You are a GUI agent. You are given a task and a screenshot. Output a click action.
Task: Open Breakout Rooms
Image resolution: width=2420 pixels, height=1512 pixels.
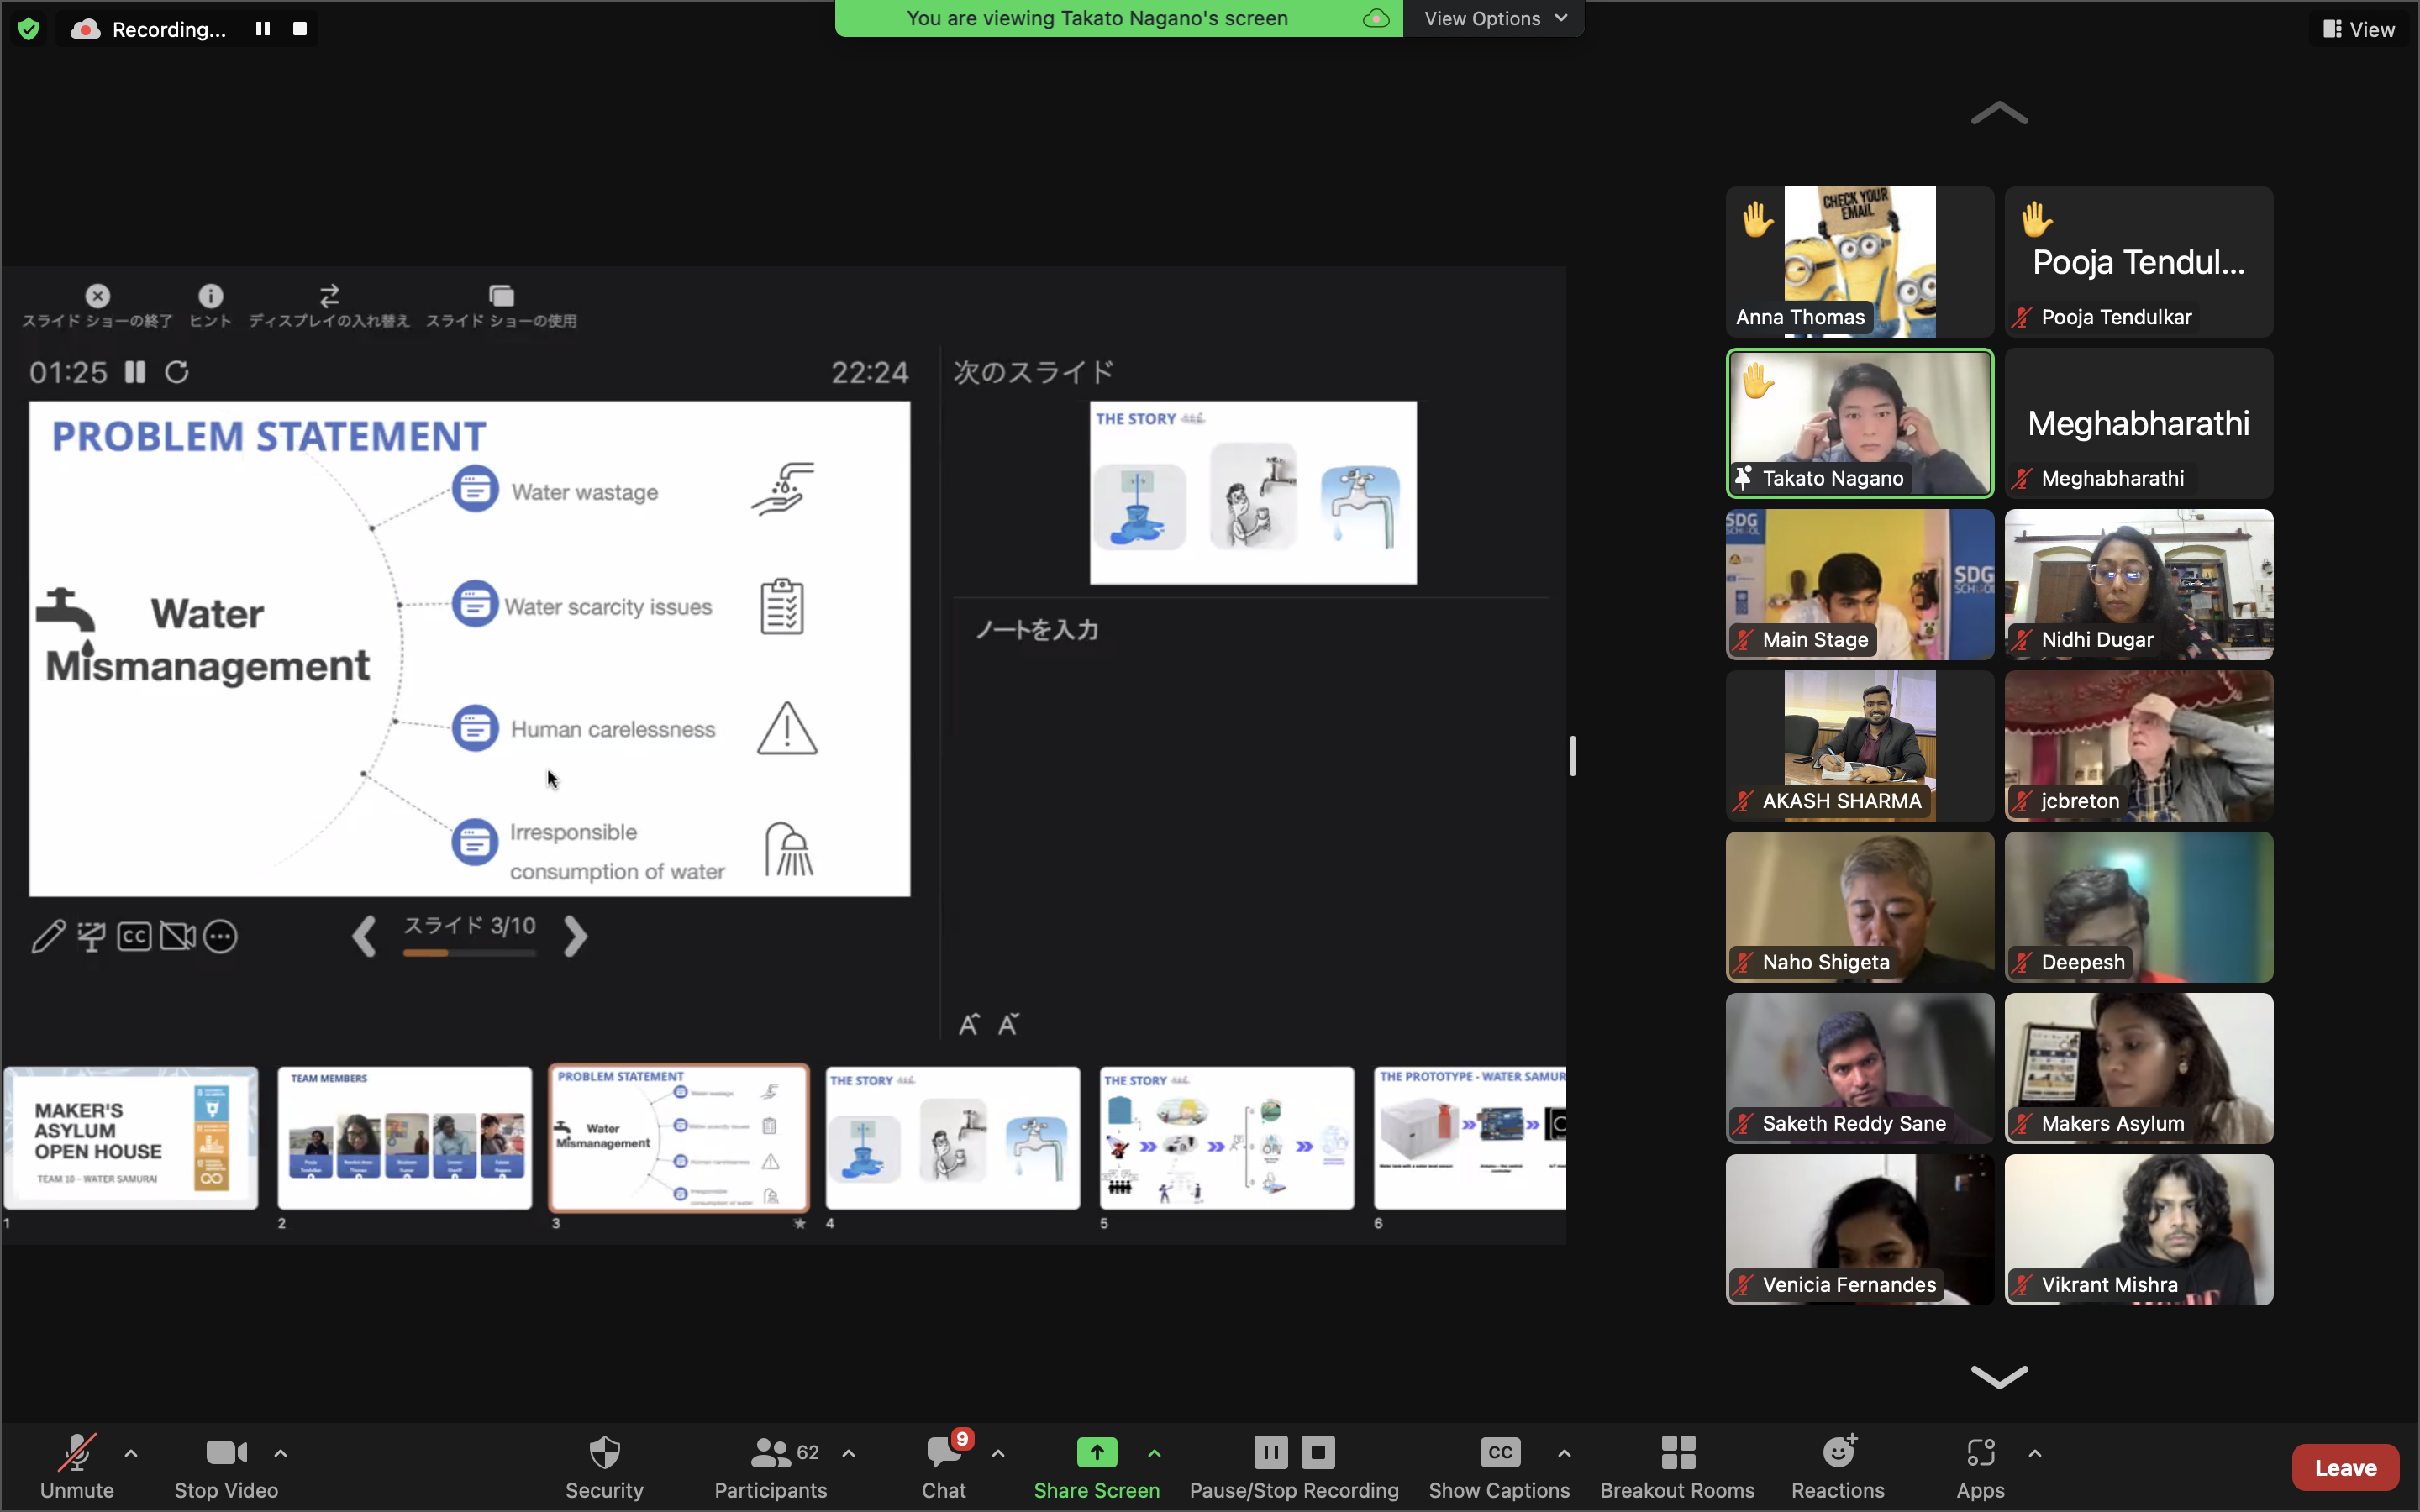(x=1677, y=1466)
